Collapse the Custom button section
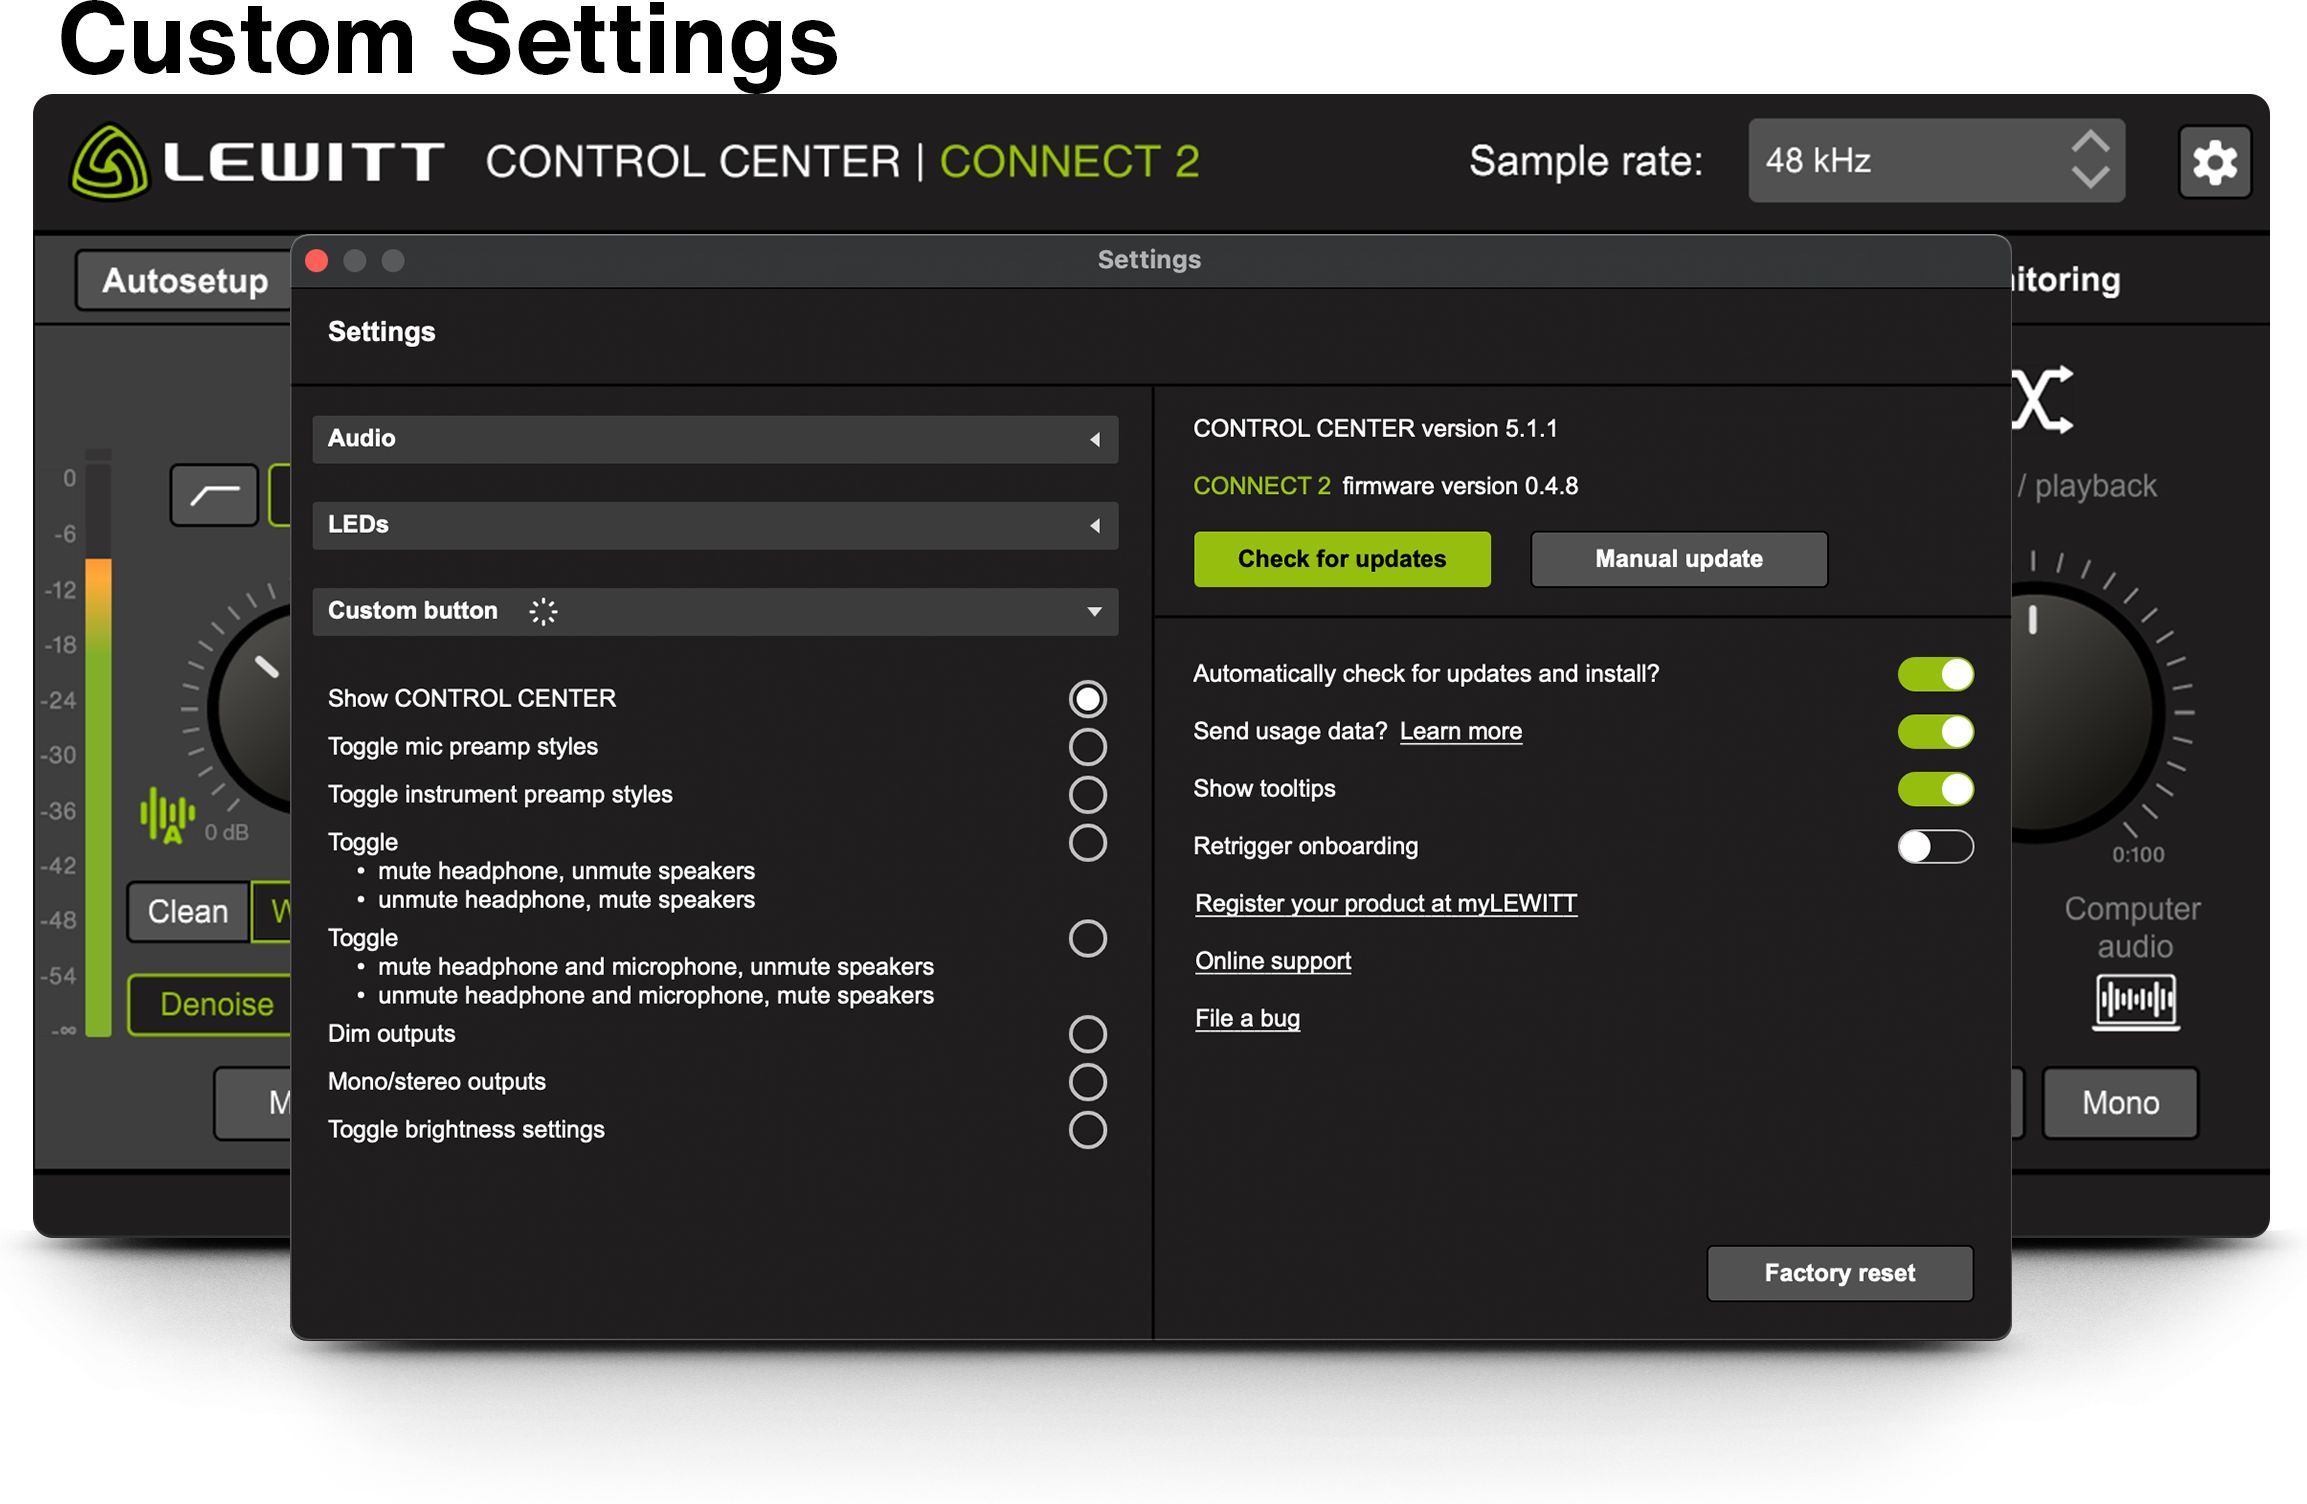This screenshot has height=1504, width=2307. 1094,612
